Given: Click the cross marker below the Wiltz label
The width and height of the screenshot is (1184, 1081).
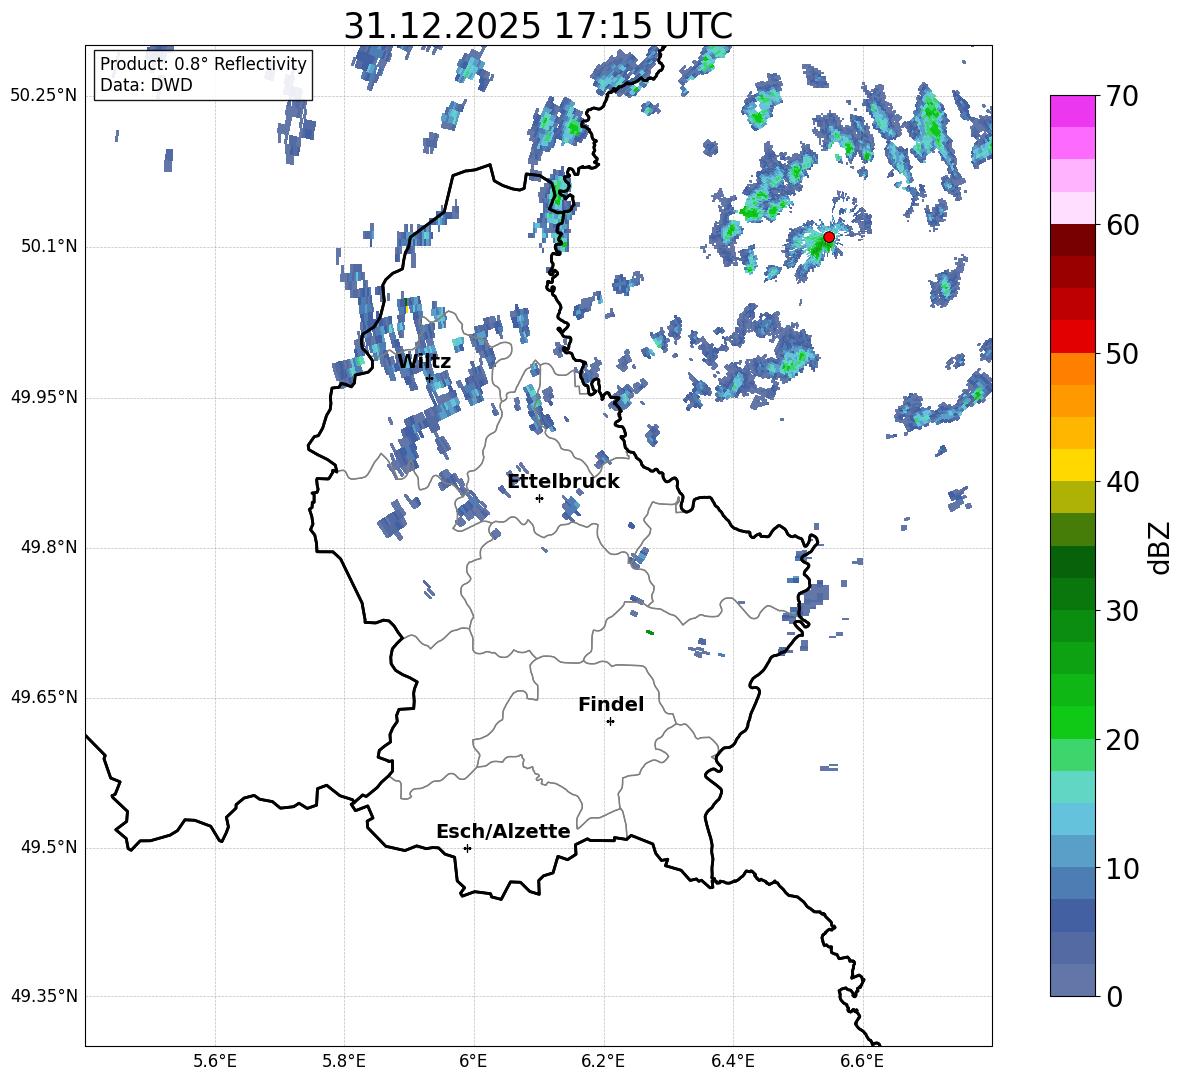Looking at the screenshot, I should (x=429, y=378).
